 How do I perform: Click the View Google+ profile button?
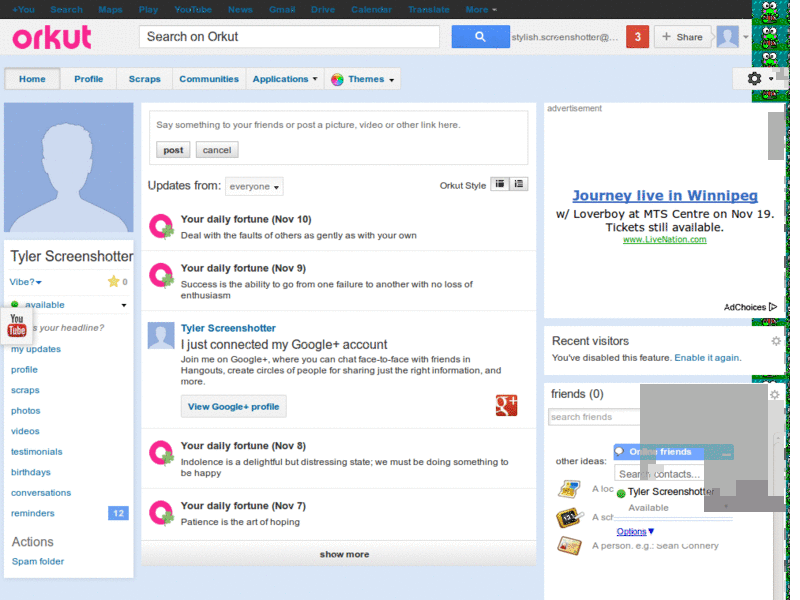(233, 407)
